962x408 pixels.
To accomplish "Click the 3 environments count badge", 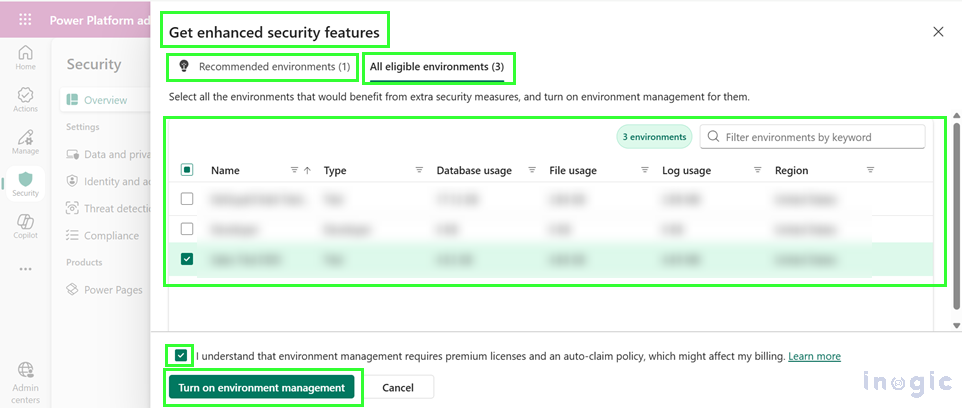I will pyautogui.click(x=654, y=137).
